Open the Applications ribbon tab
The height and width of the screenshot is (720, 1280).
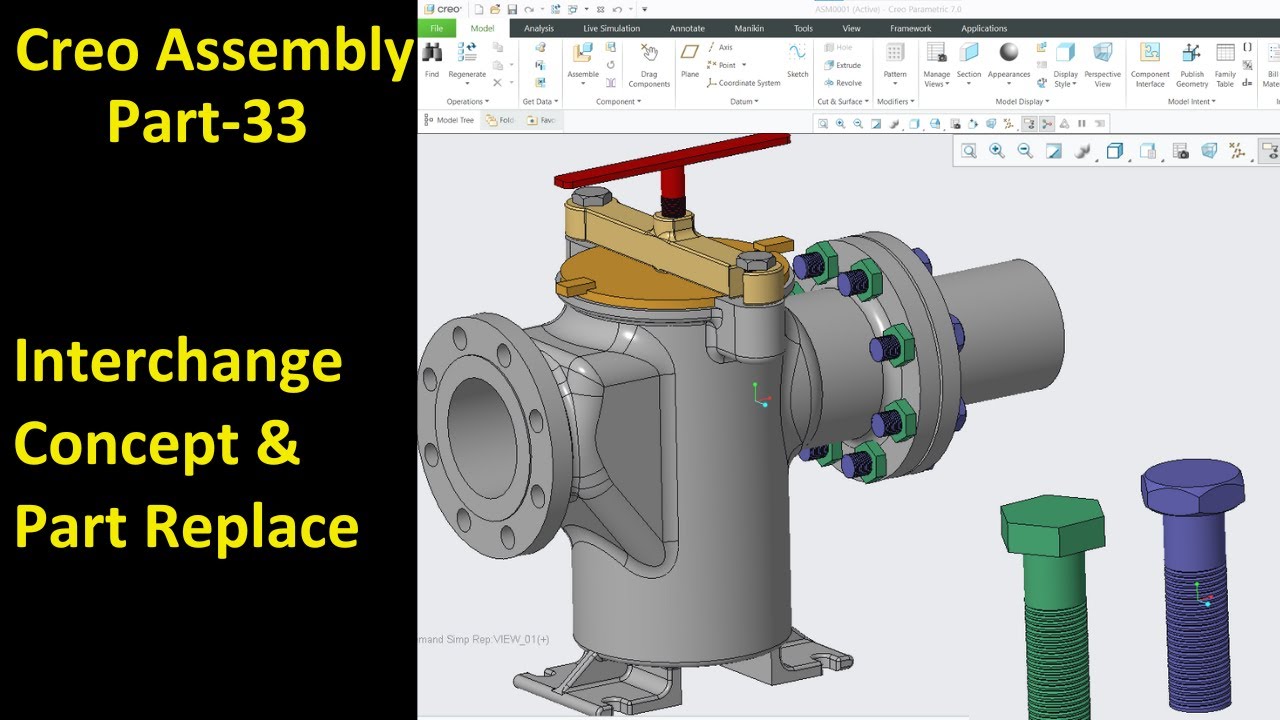tap(984, 28)
